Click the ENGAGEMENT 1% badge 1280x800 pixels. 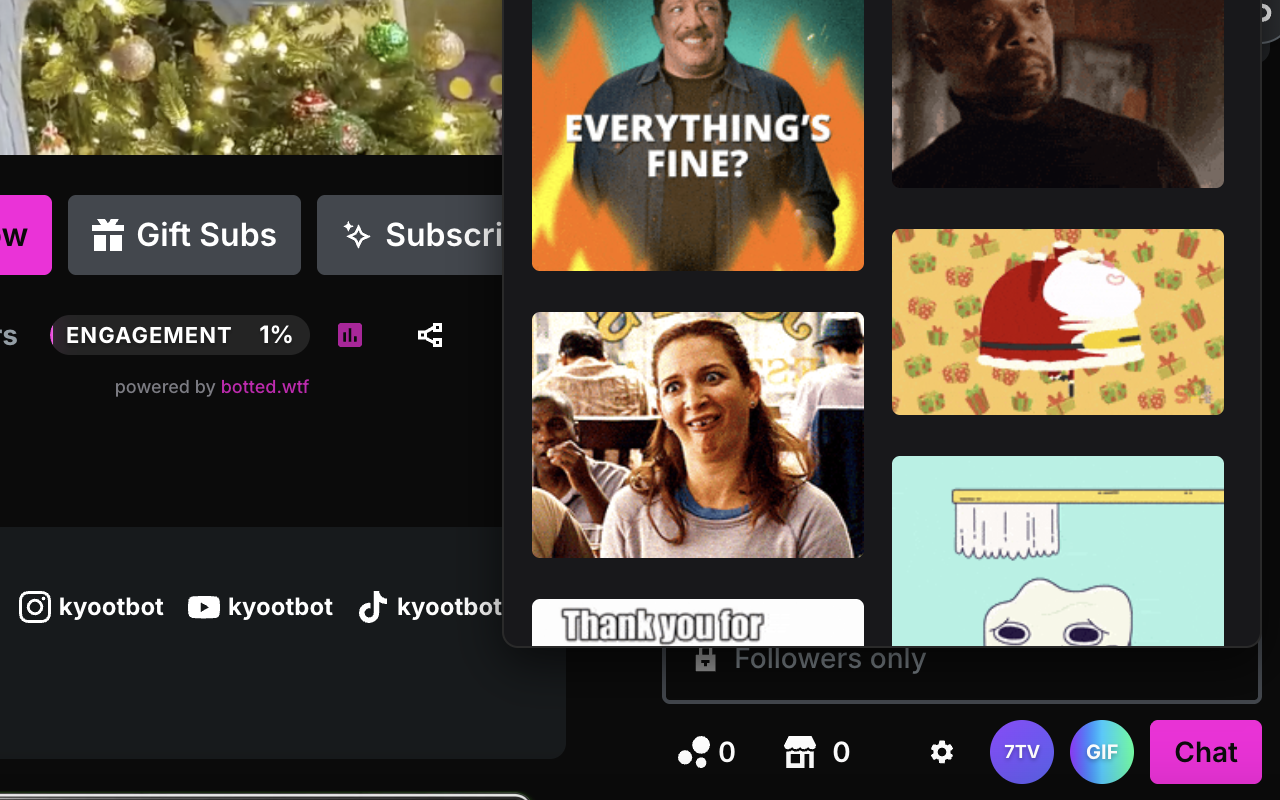click(x=180, y=335)
